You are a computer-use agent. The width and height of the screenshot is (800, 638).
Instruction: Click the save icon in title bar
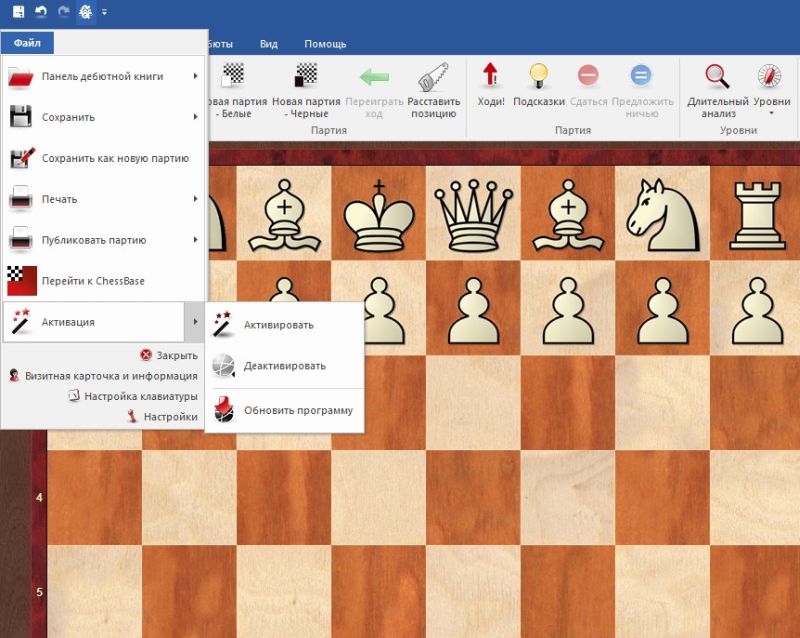coord(18,12)
